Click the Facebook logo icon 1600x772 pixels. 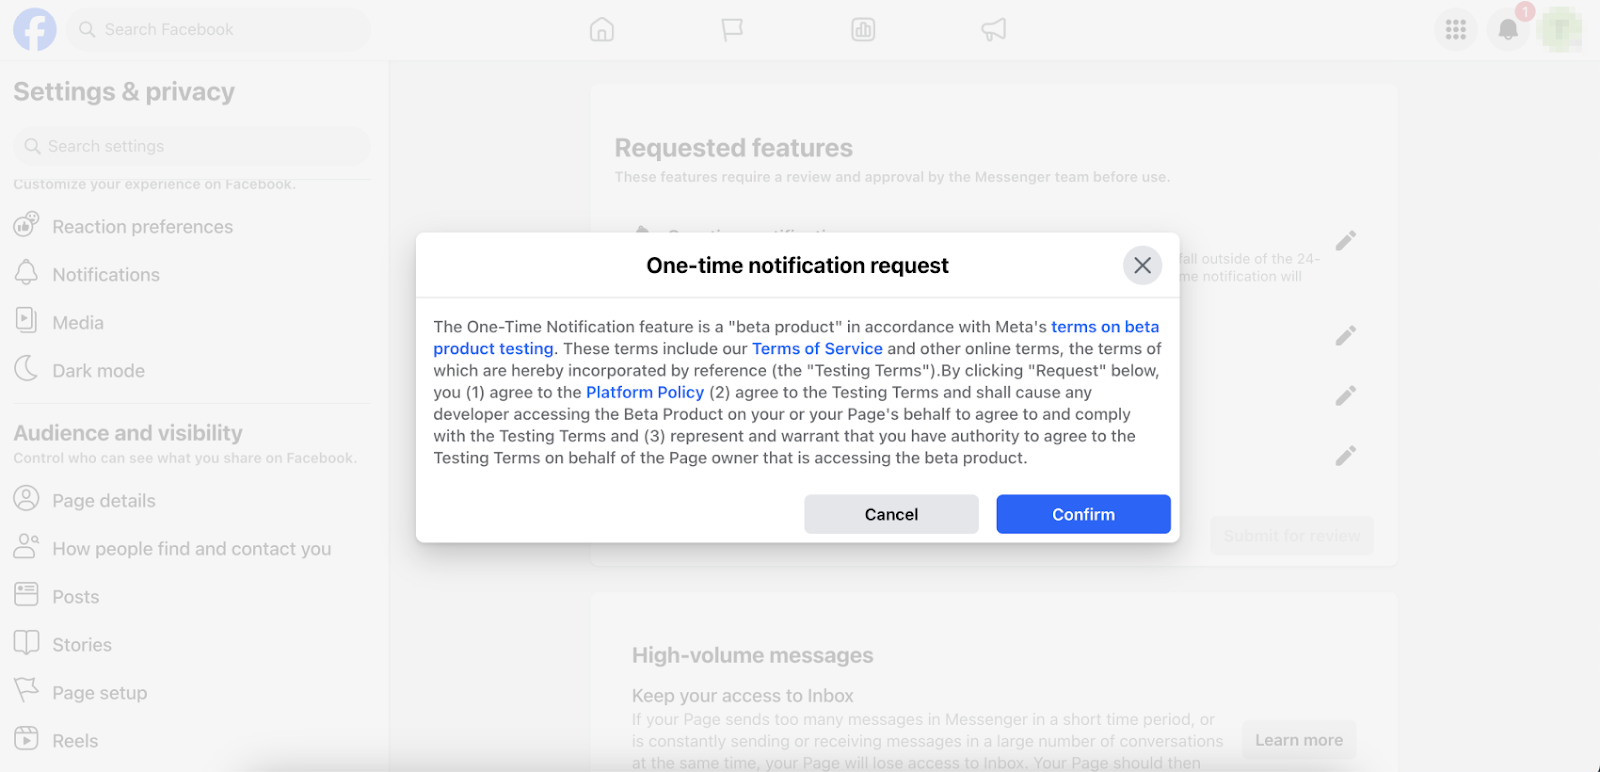34,30
